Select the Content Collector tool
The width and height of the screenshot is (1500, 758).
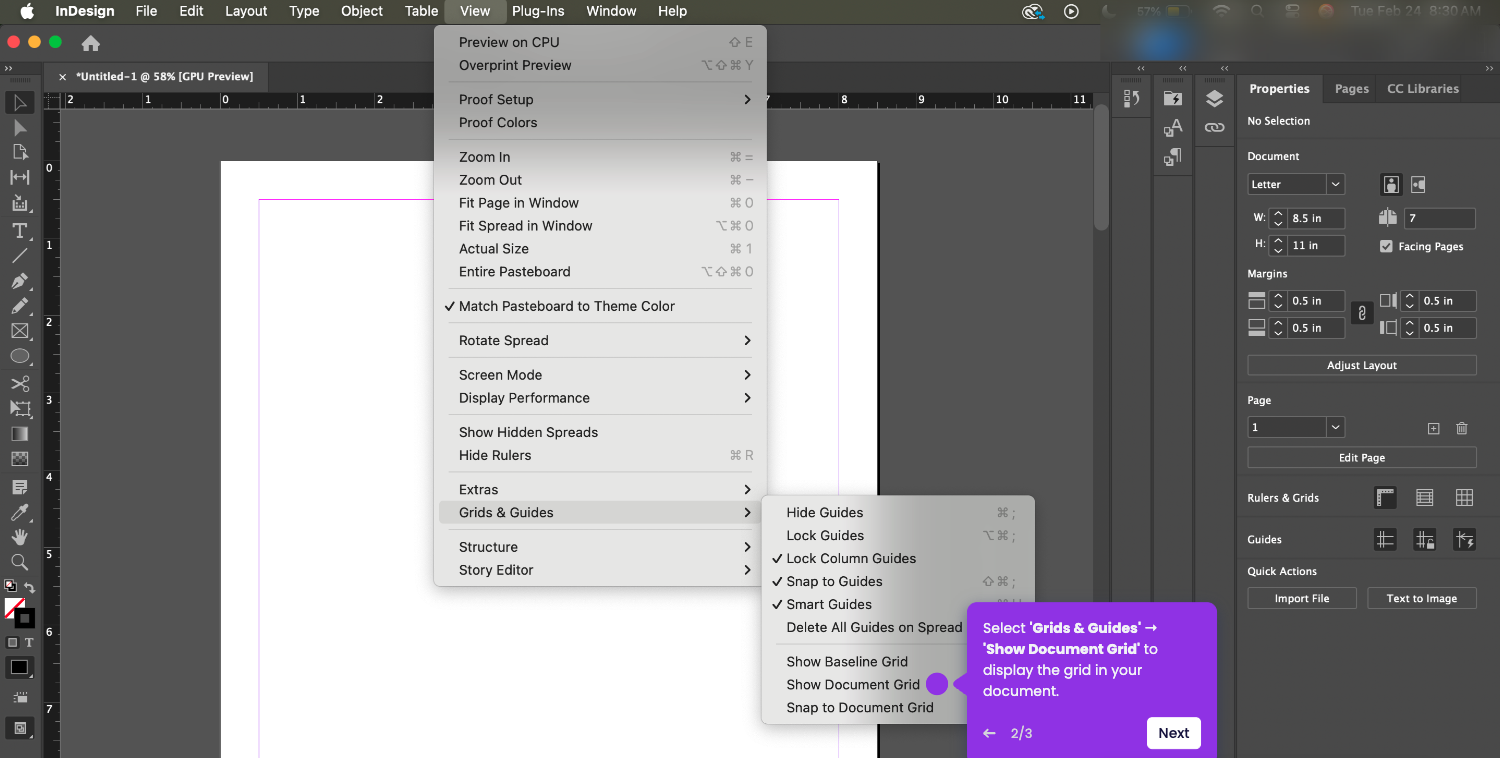pos(19,203)
